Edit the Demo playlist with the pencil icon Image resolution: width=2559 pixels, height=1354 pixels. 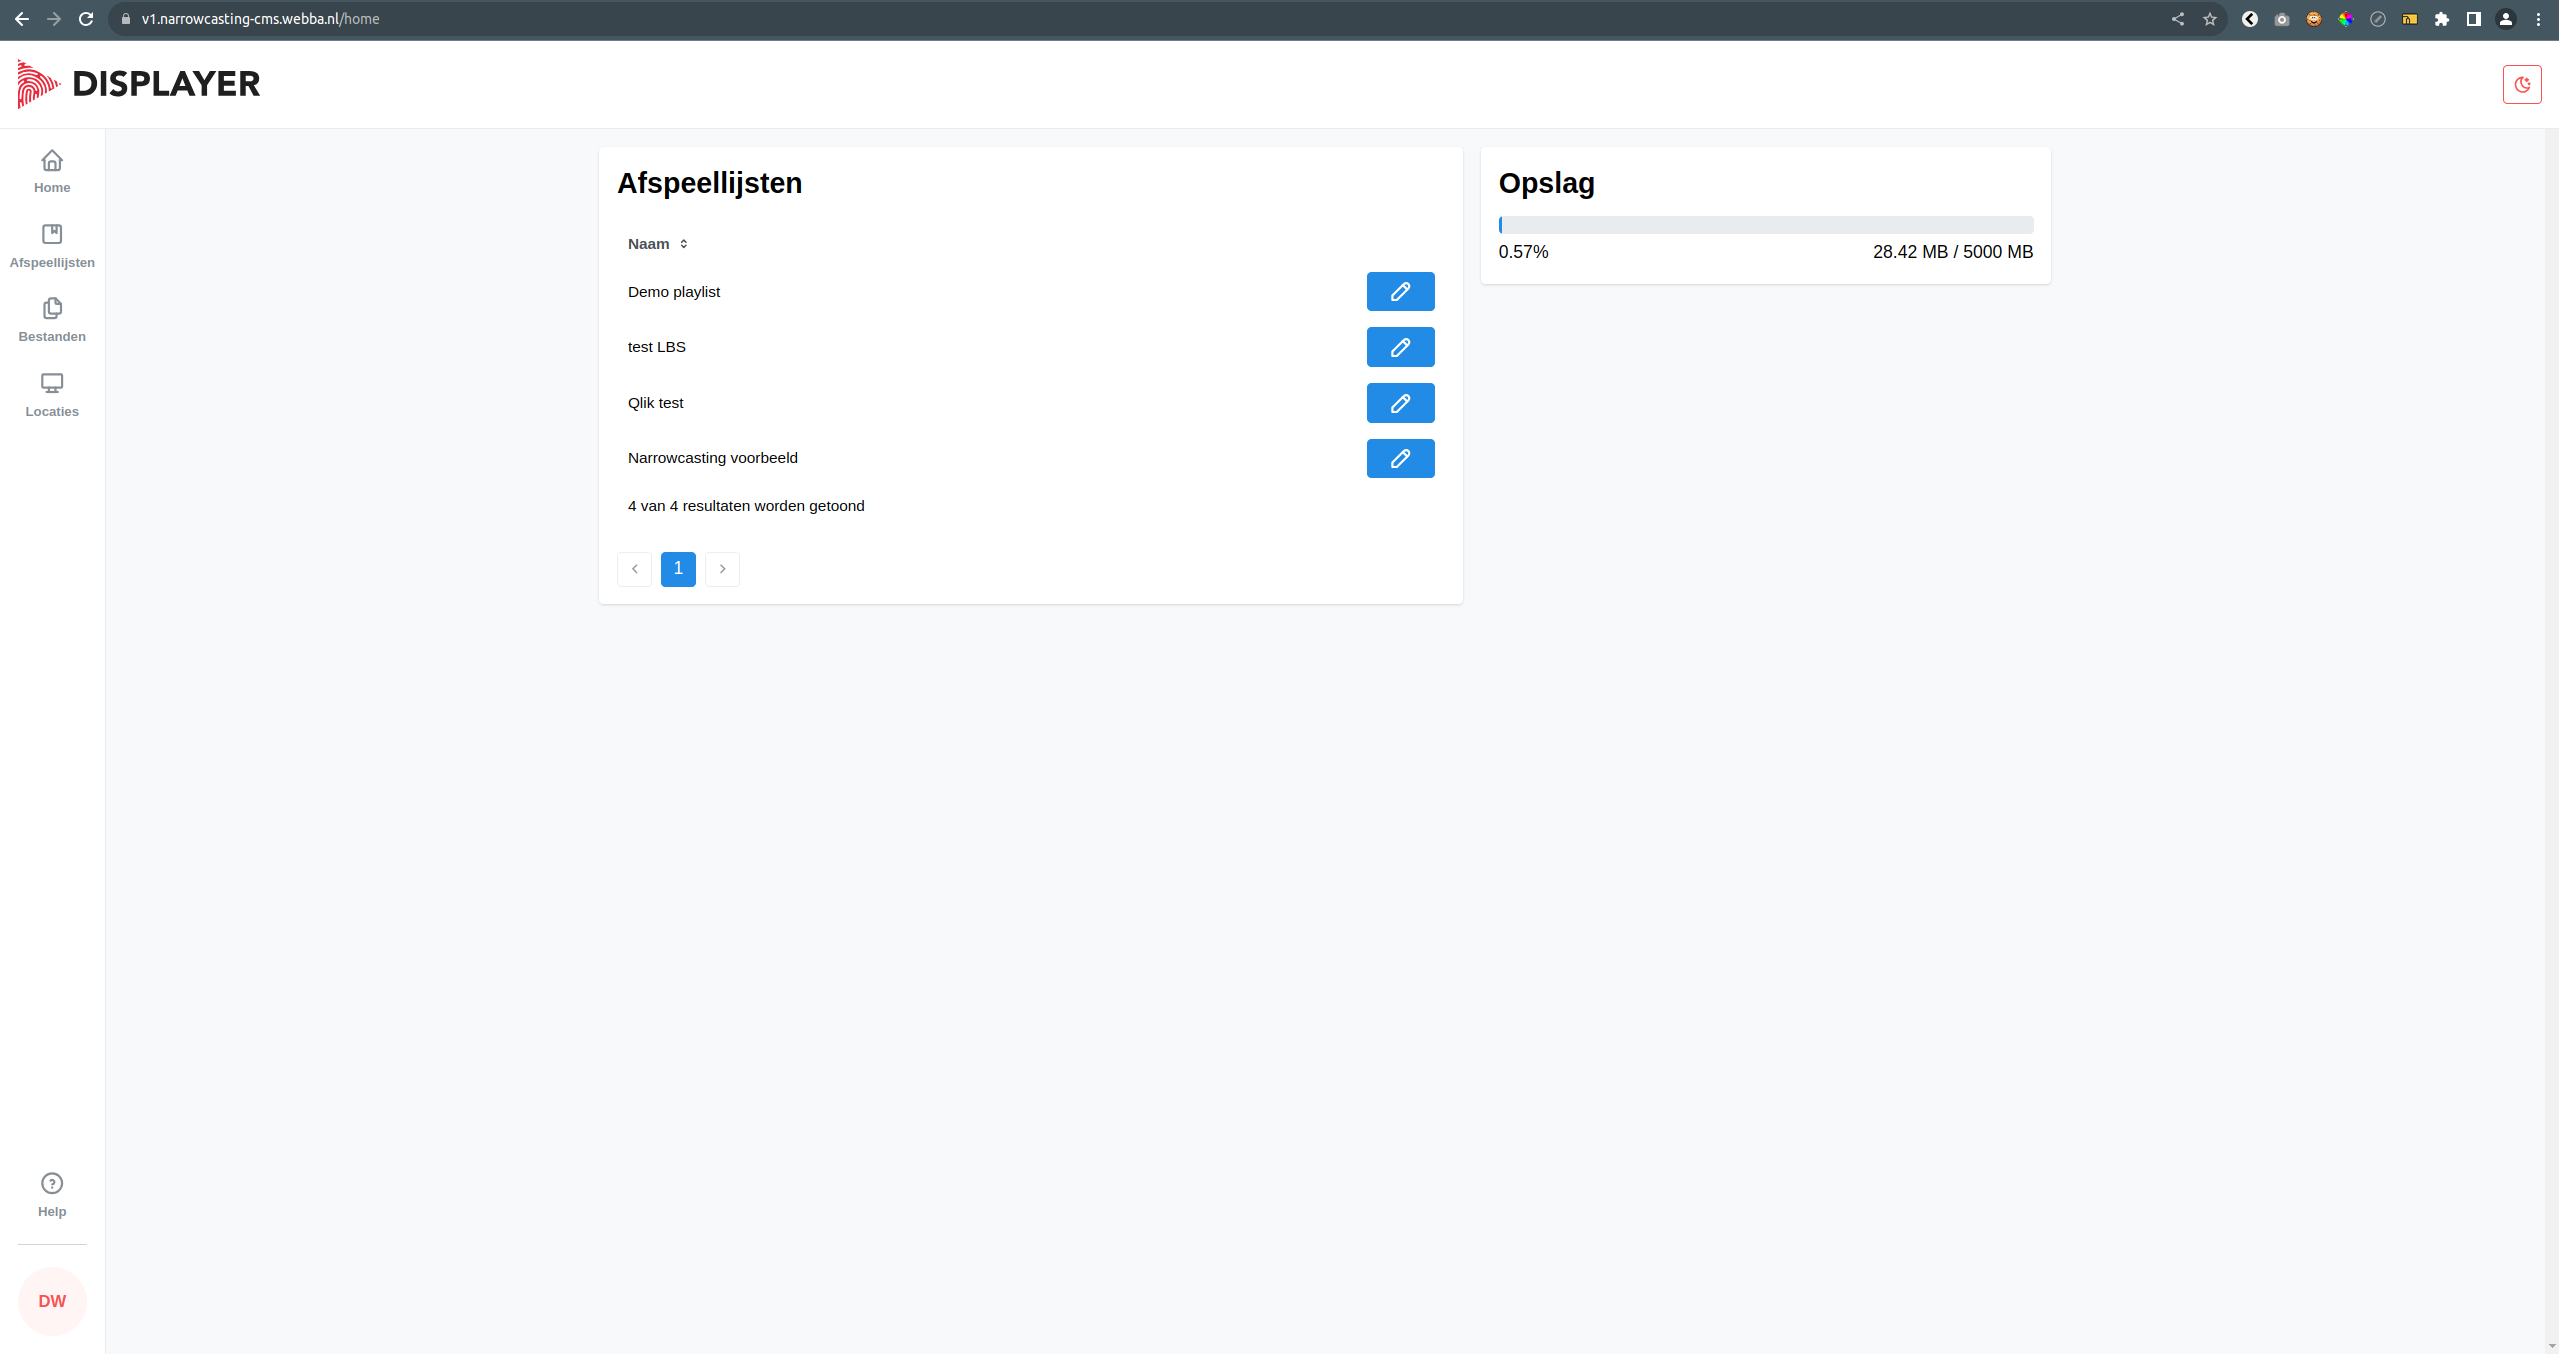1399,291
